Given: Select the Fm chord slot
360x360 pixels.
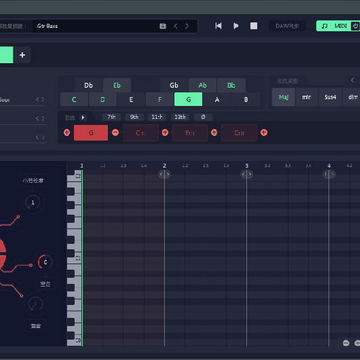Looking at the screenshot, I should 190,133.
